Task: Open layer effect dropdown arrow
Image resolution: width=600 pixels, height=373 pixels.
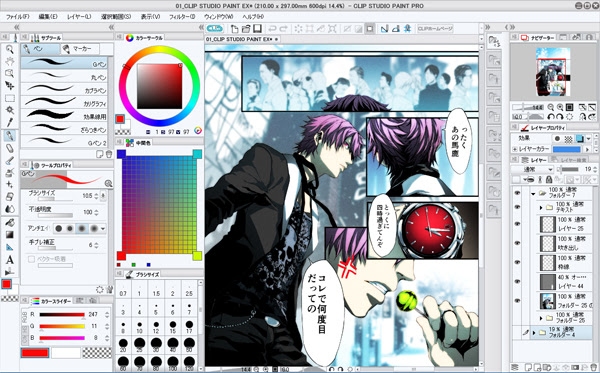Action: (x=589, y=138)
